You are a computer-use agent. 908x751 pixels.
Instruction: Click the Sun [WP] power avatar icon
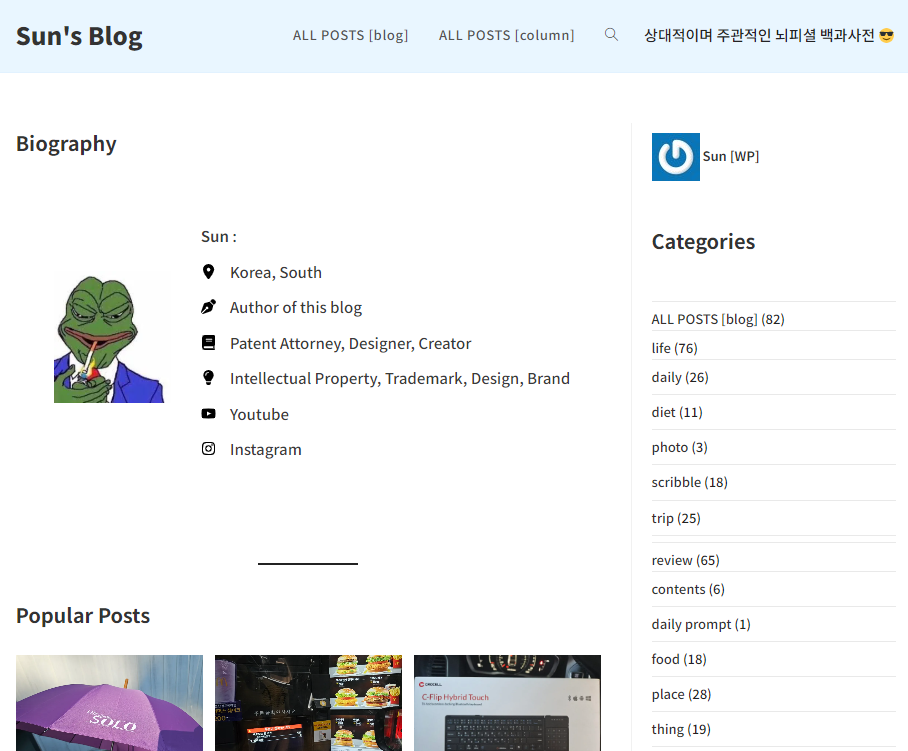click(x=675, y=157)
